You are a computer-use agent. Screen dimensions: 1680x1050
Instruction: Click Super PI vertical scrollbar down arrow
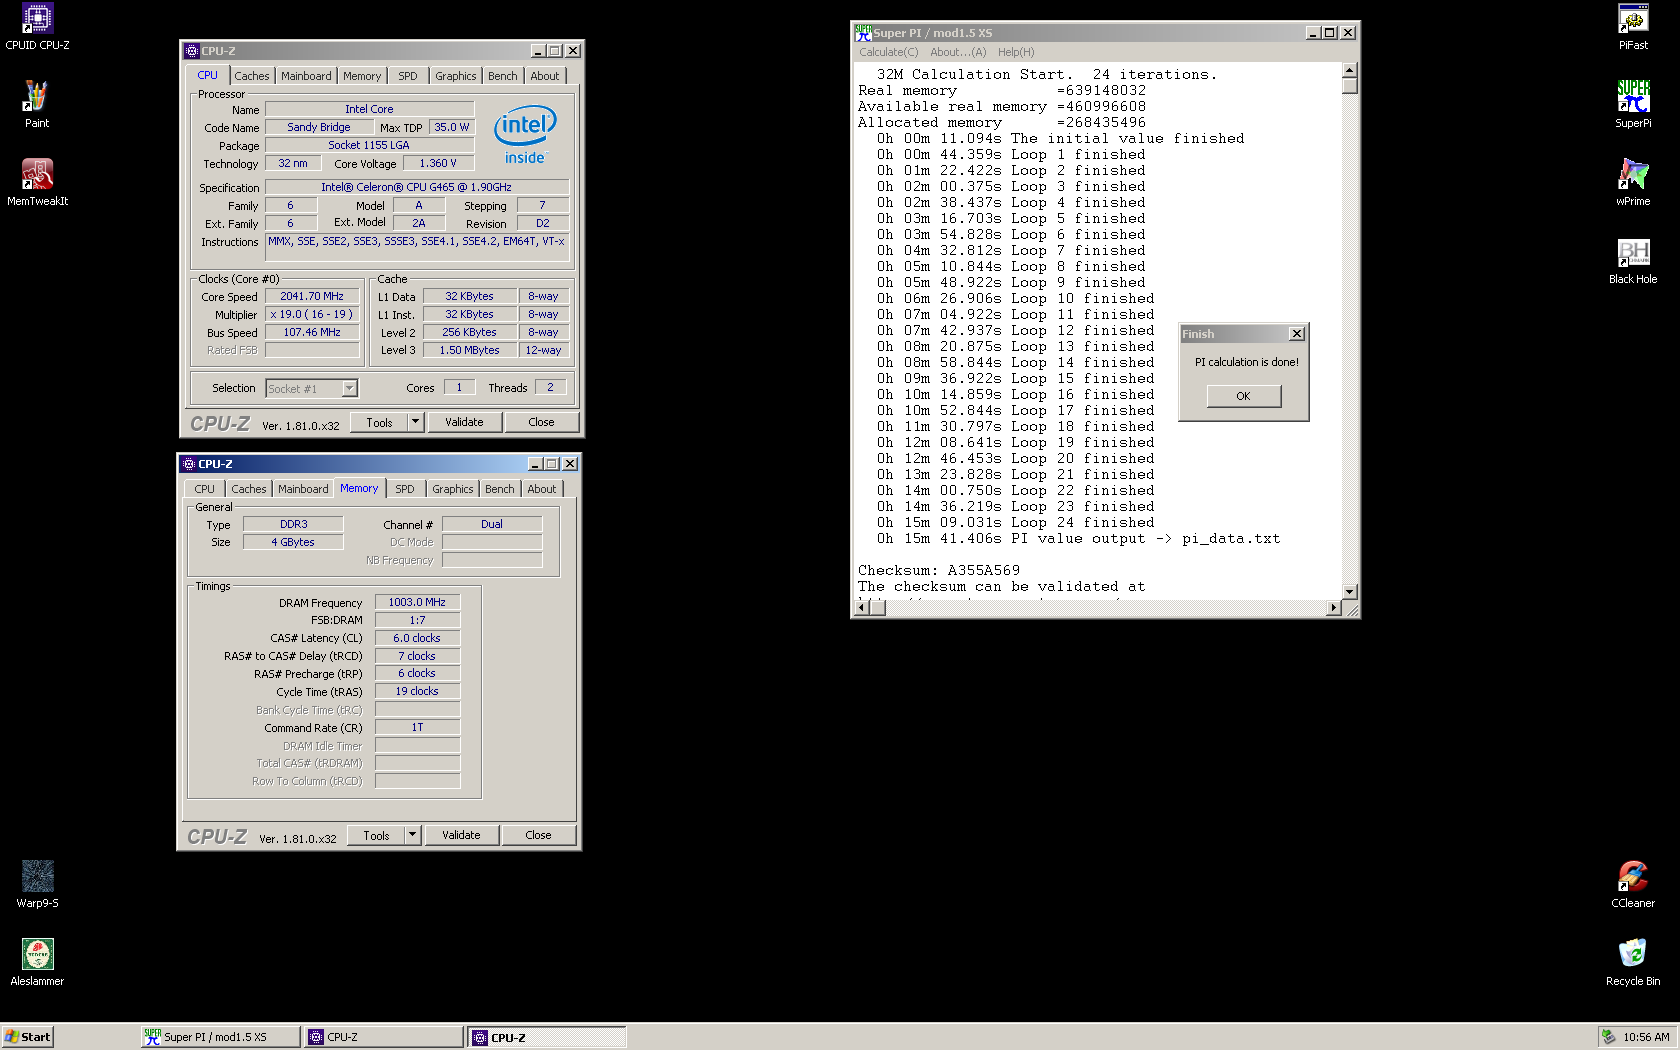(x=1349, y=592)
